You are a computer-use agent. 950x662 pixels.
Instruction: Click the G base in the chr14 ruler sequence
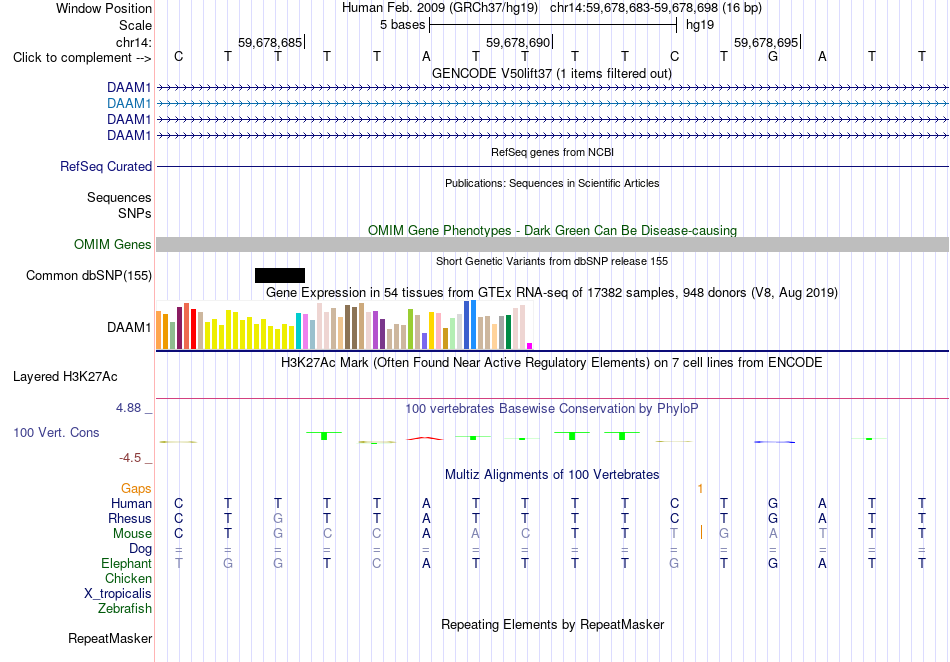772,56
